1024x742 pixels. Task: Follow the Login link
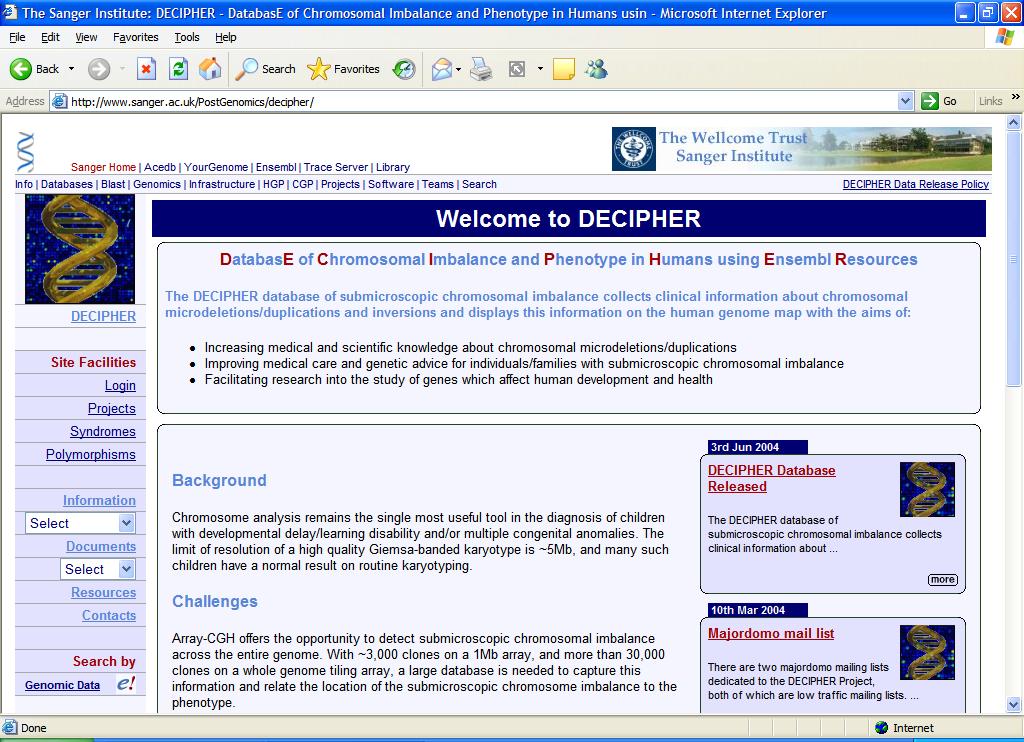pos(120,385)
